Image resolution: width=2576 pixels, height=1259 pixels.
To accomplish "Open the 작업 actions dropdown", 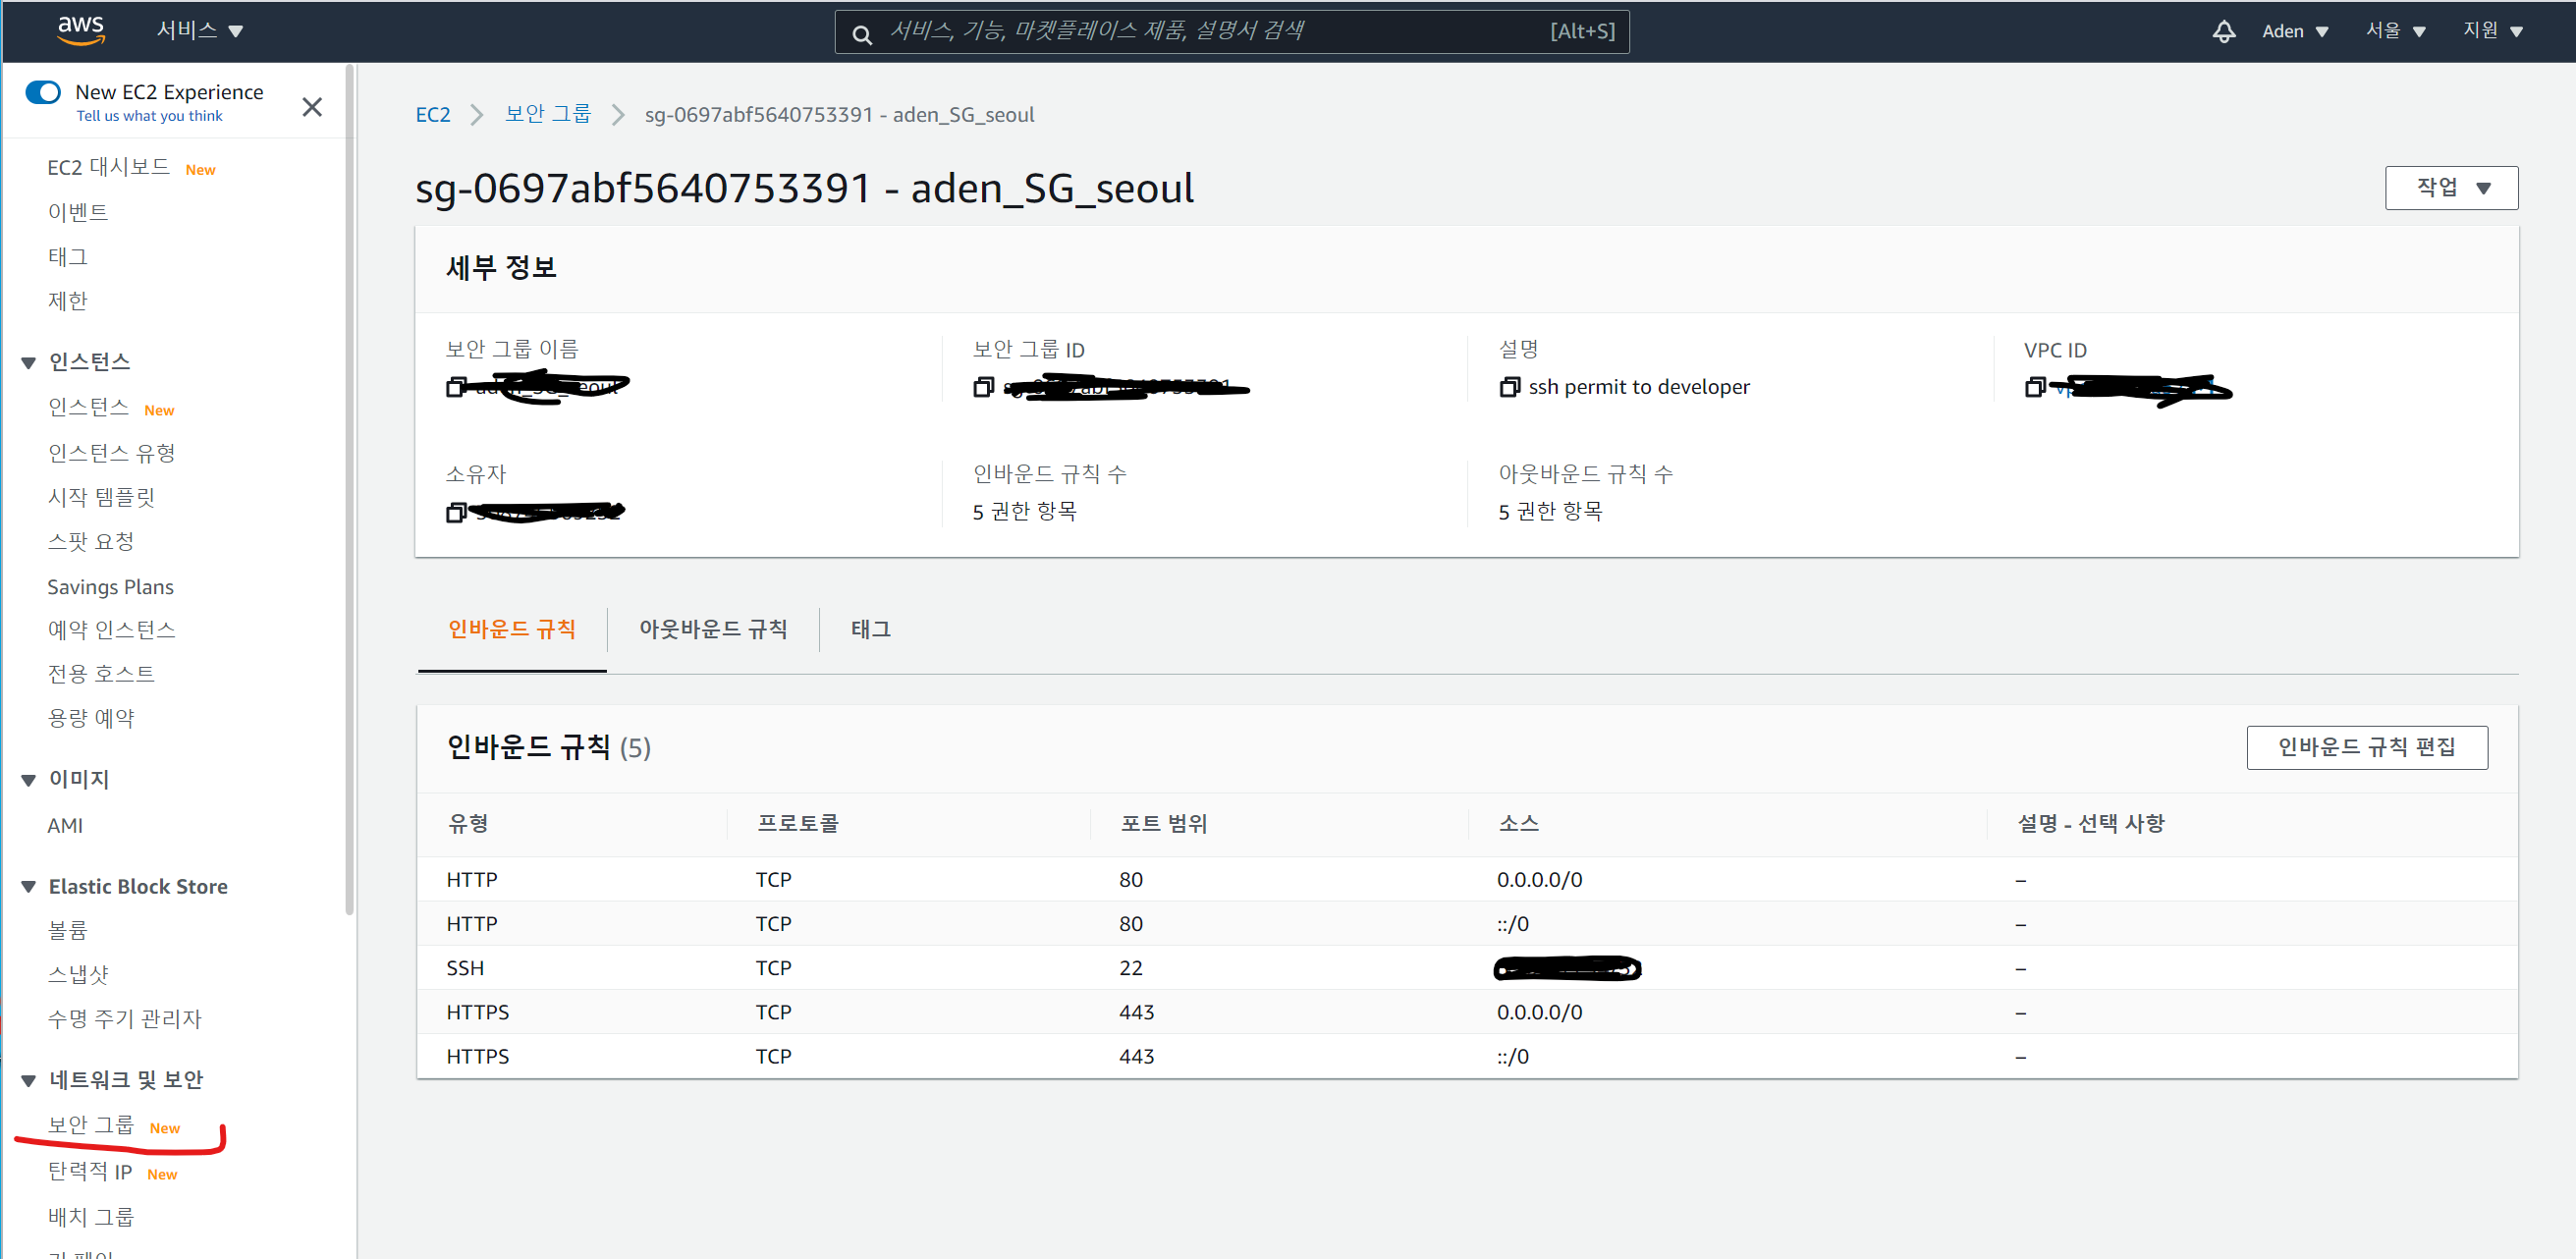I will (x=2451, y=188).
